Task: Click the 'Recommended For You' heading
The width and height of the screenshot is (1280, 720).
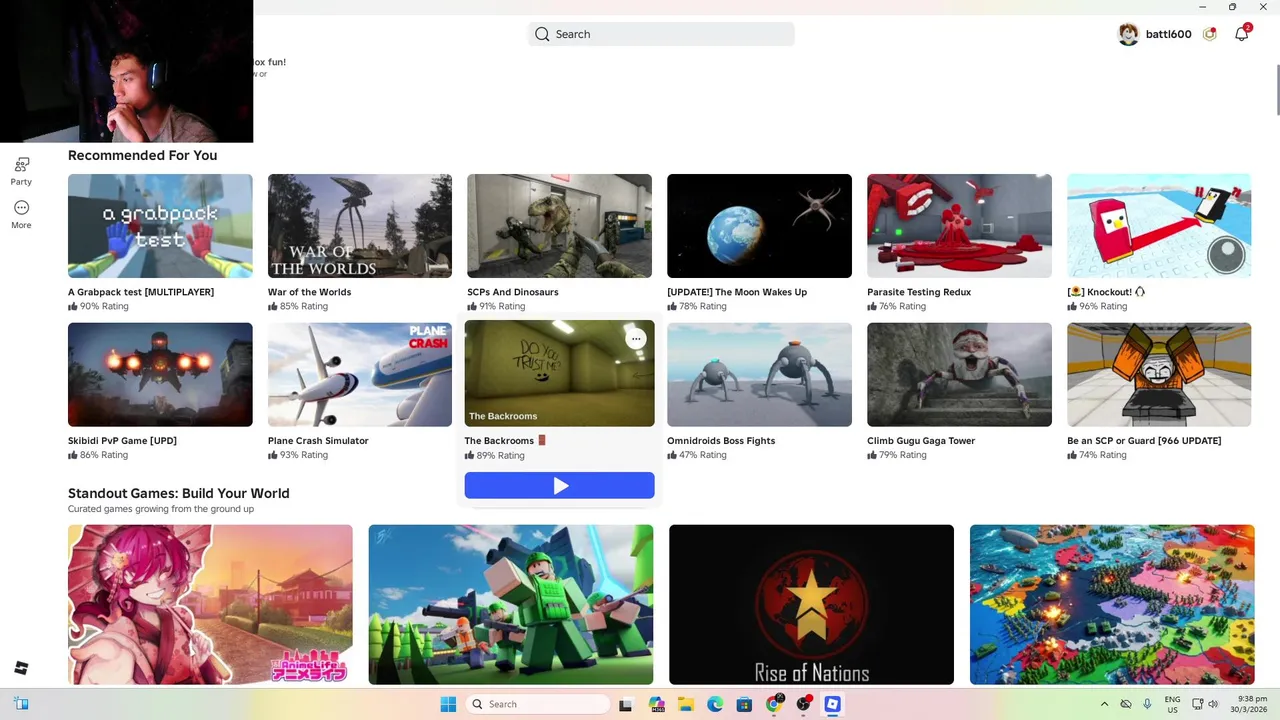Action: click(x=142, y=155)
